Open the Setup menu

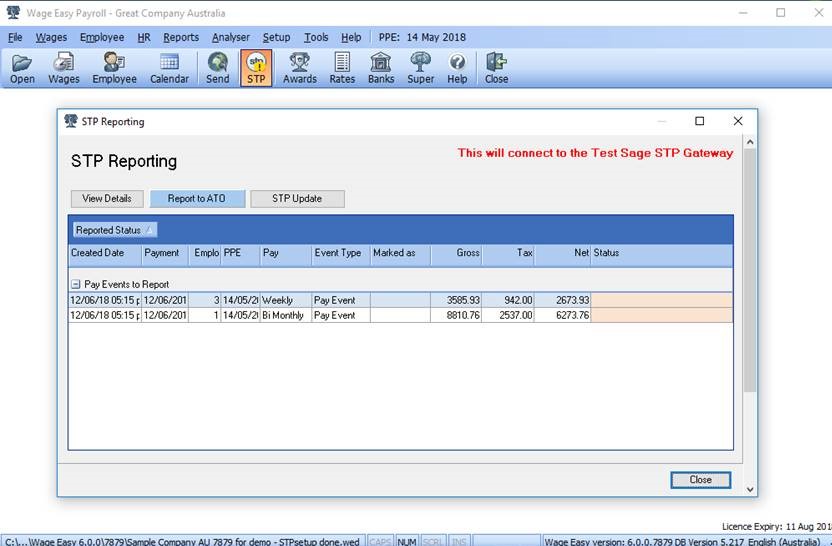click(x=276, y=38)
